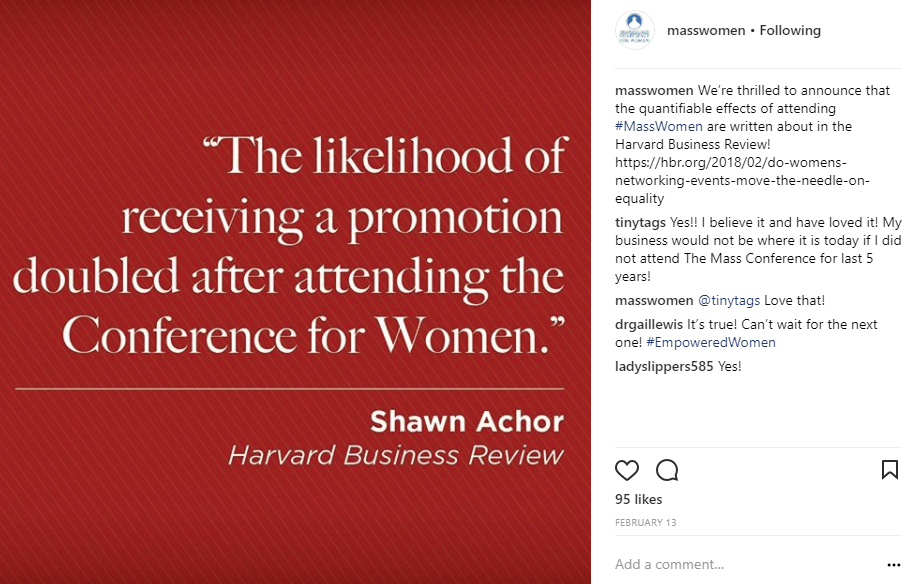This screenshot has height=584, width=923.
Task: Click masswomen username in the caption
Action: coord(654,90)
